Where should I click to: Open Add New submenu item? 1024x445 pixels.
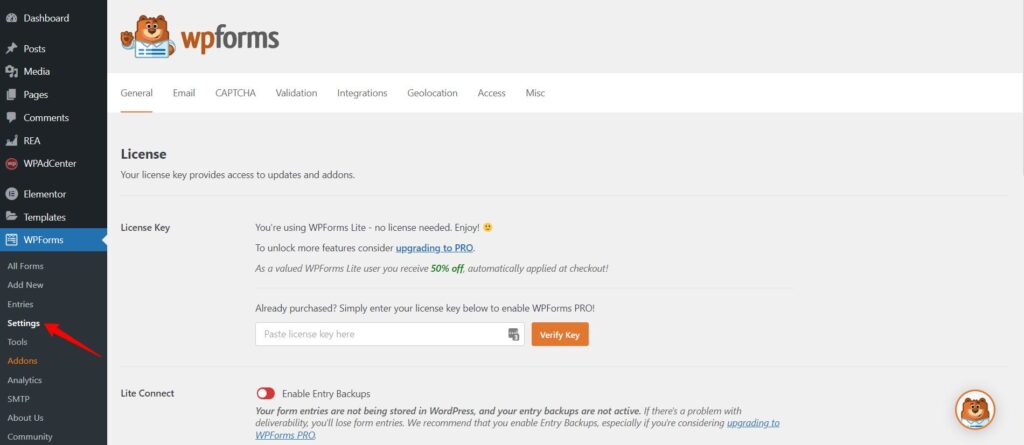[25, 285]
